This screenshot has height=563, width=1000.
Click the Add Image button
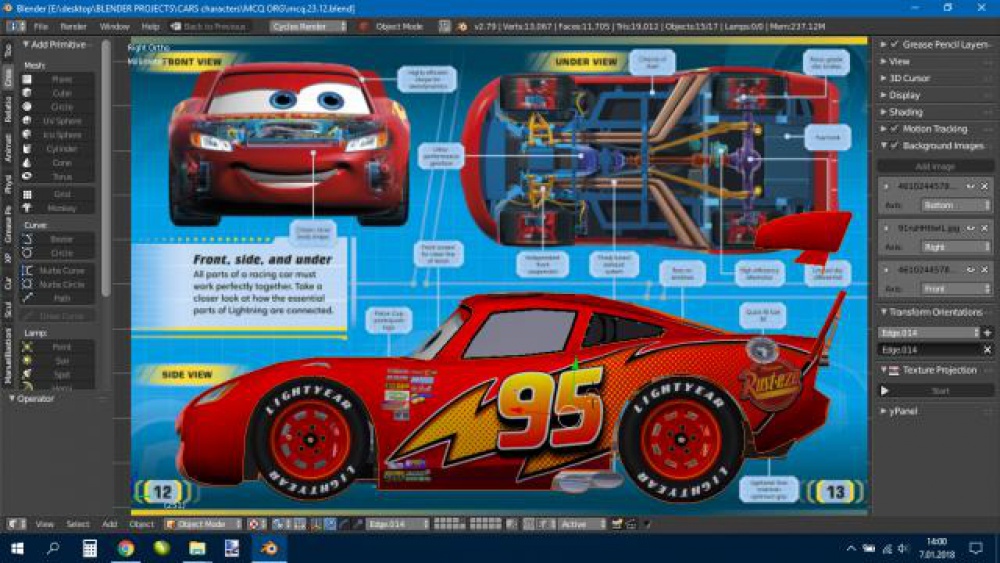(936, 166)
